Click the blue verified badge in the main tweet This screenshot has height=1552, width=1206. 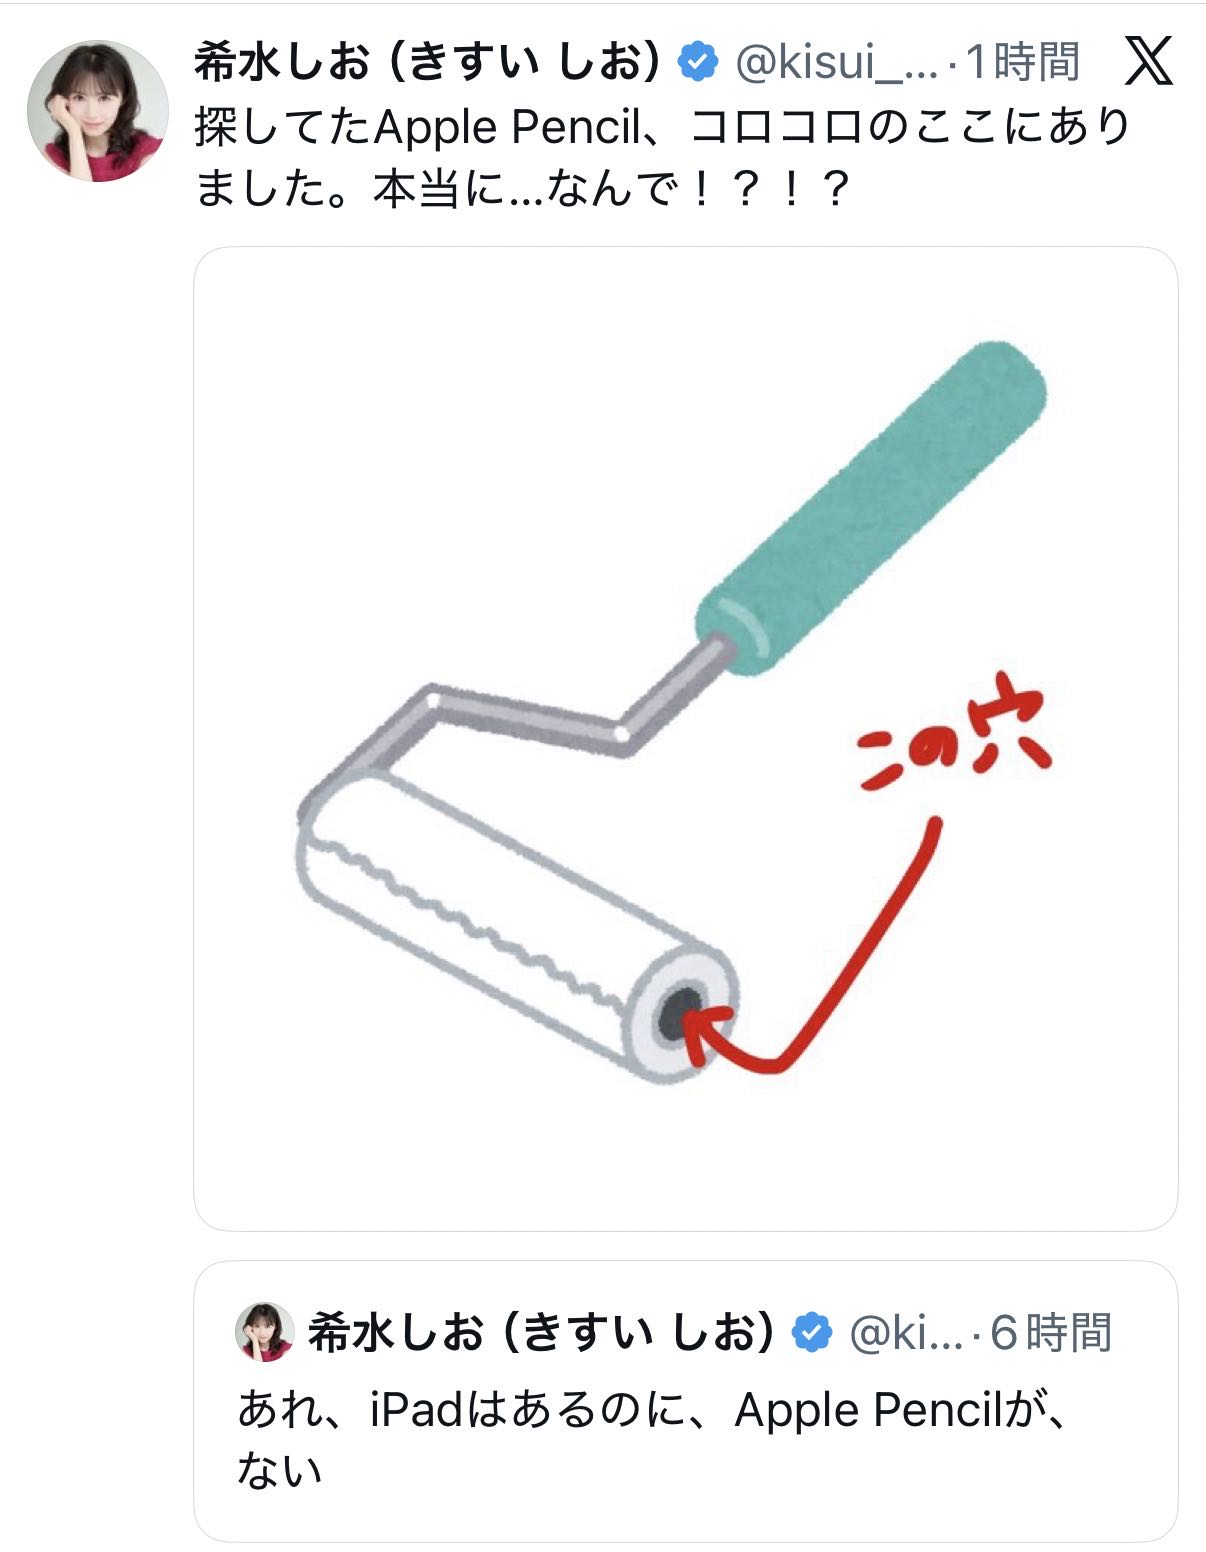click(698, 62)
